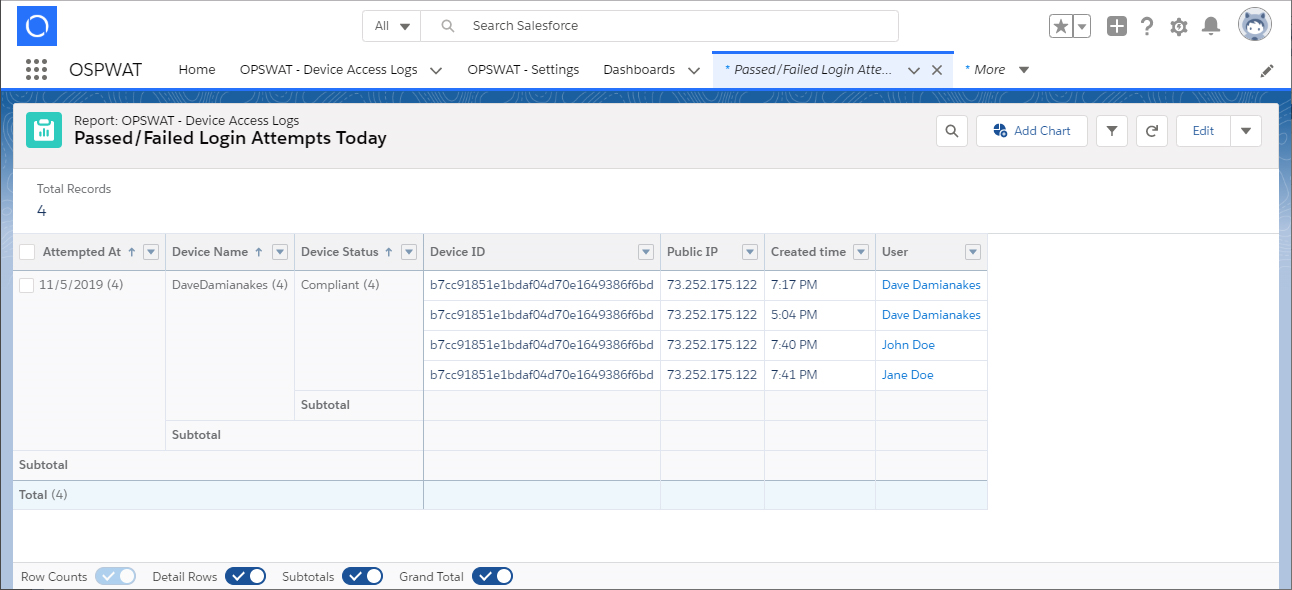The height and width of the screenshot is (590, 1292).
Task: Tick the select-all checkbox in header
Action: 27,252
